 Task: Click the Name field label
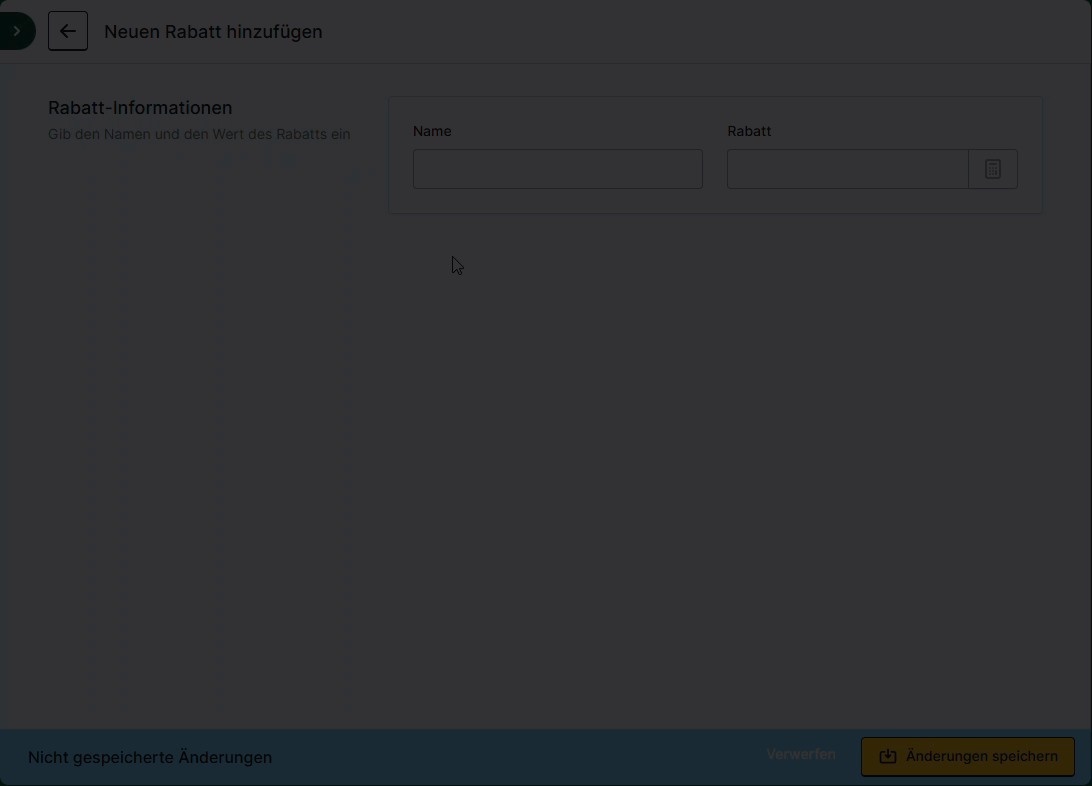pos(432,131)
